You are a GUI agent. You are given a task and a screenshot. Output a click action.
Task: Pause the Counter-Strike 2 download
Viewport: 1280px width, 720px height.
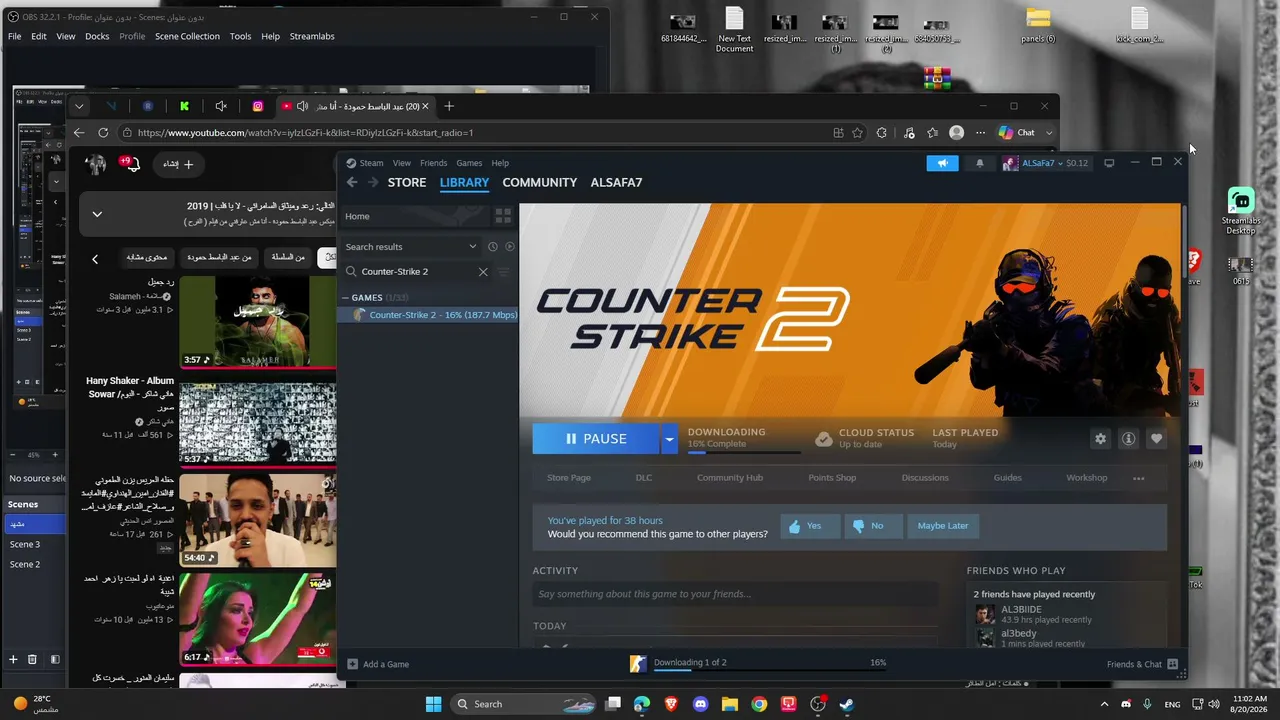click(596, 439)
